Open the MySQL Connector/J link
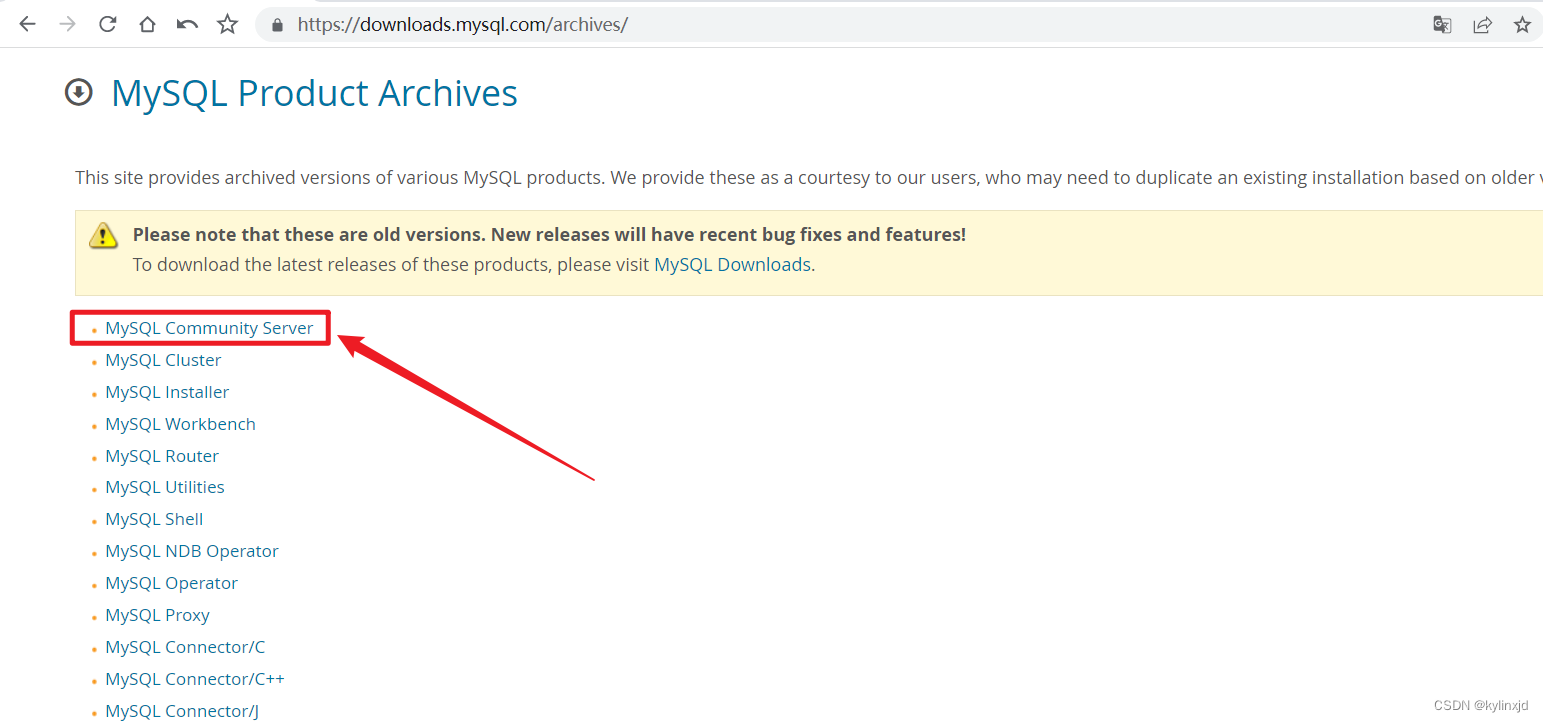 (182, 710)
